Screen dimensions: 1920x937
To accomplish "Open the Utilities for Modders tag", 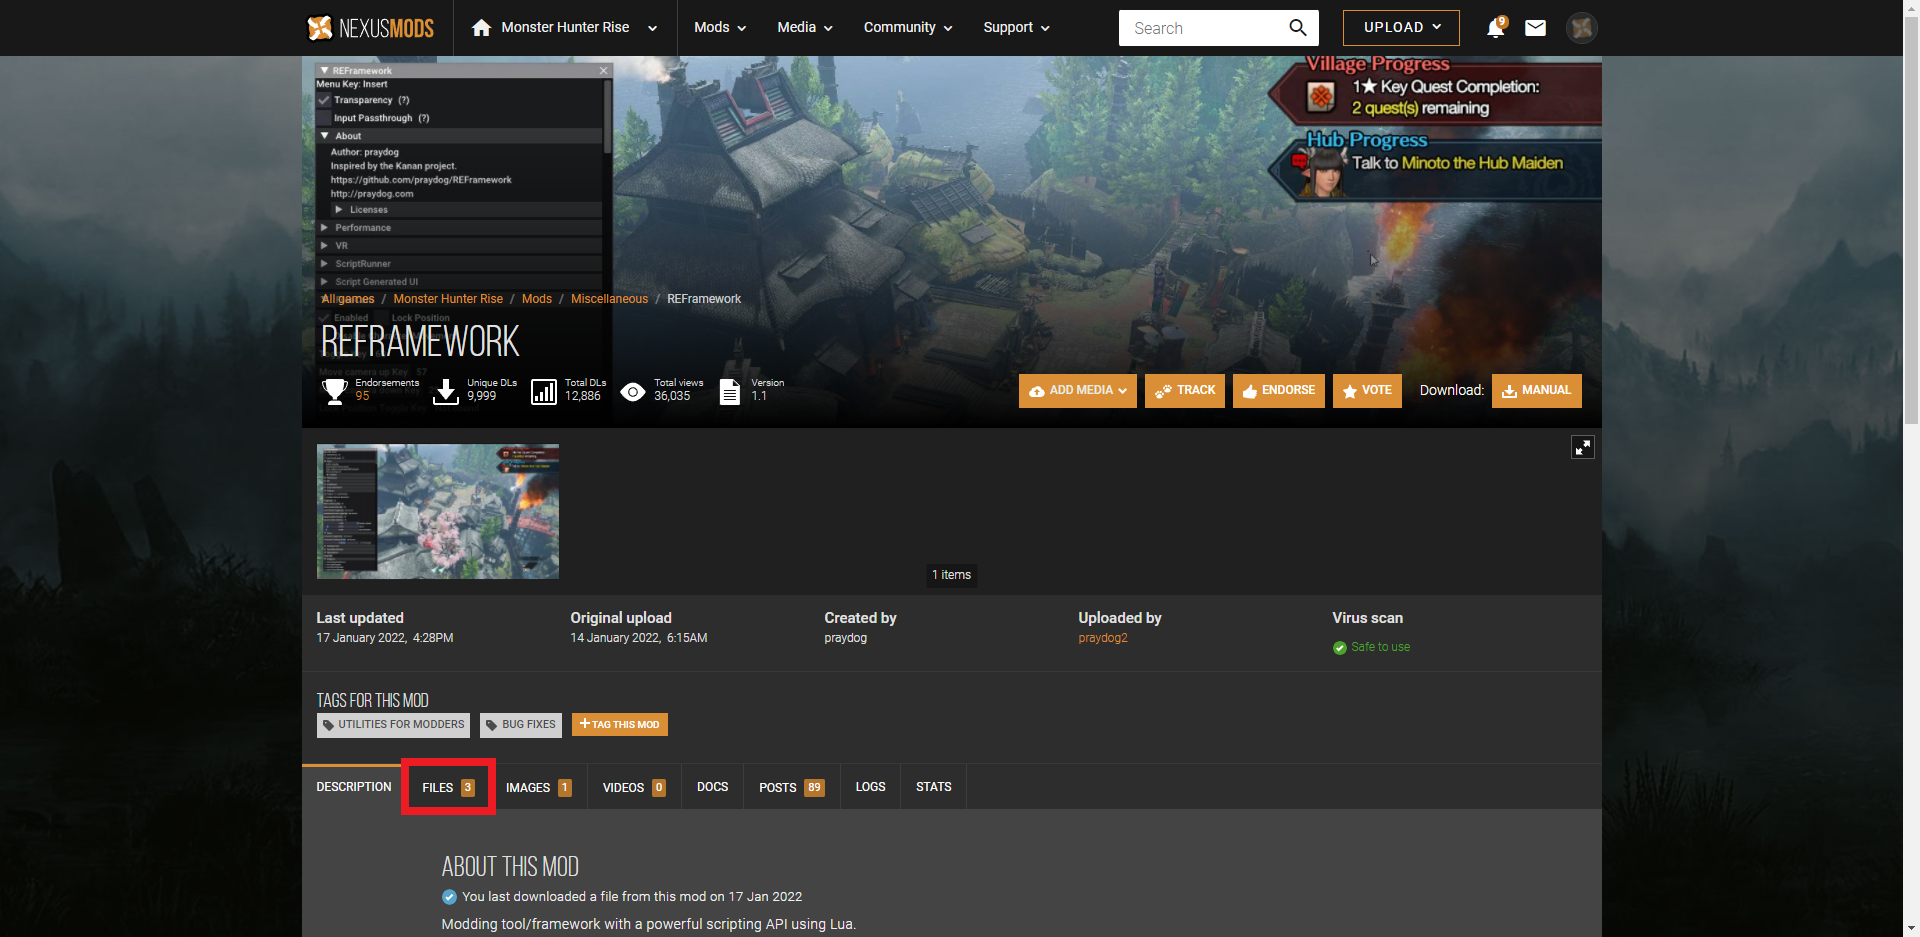I will coord(393,725).
